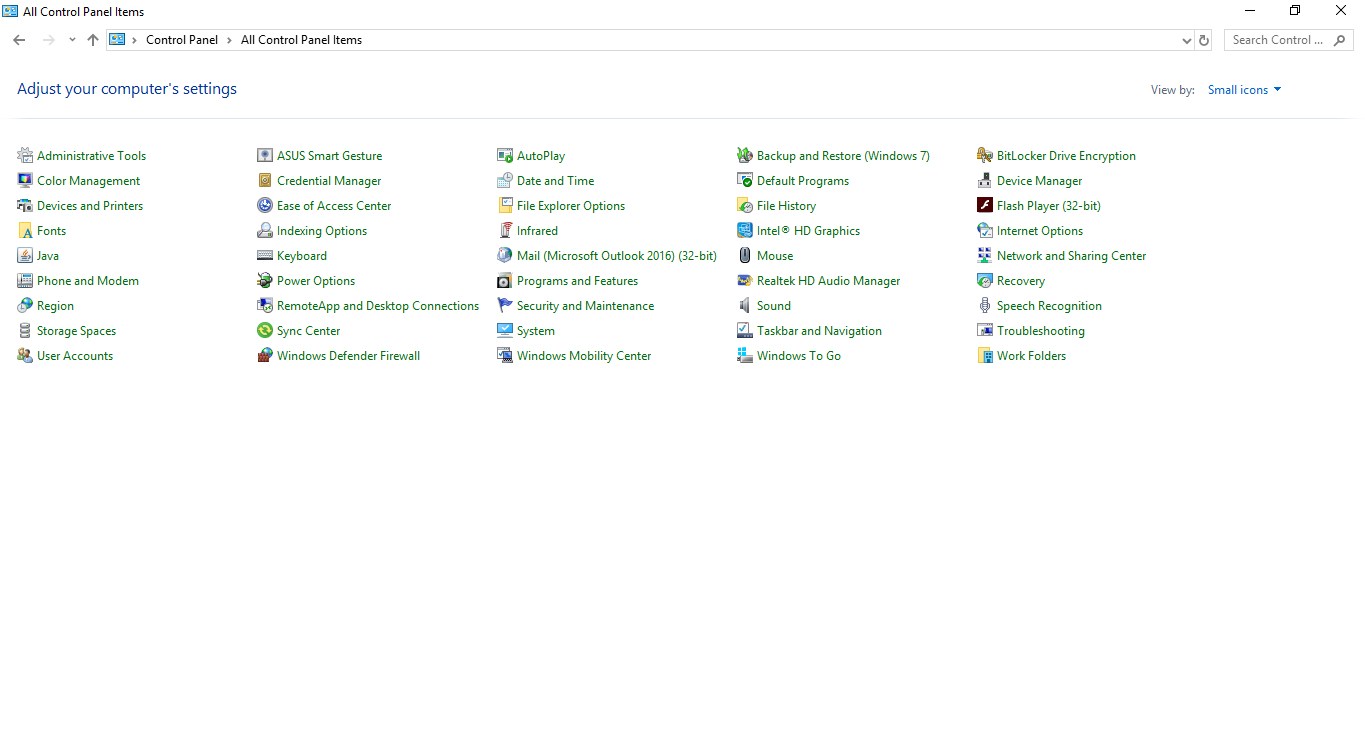Viewport: 1365px width, 730px height.
Task: Click the search magnifier icon
Action: point(1339,40)
